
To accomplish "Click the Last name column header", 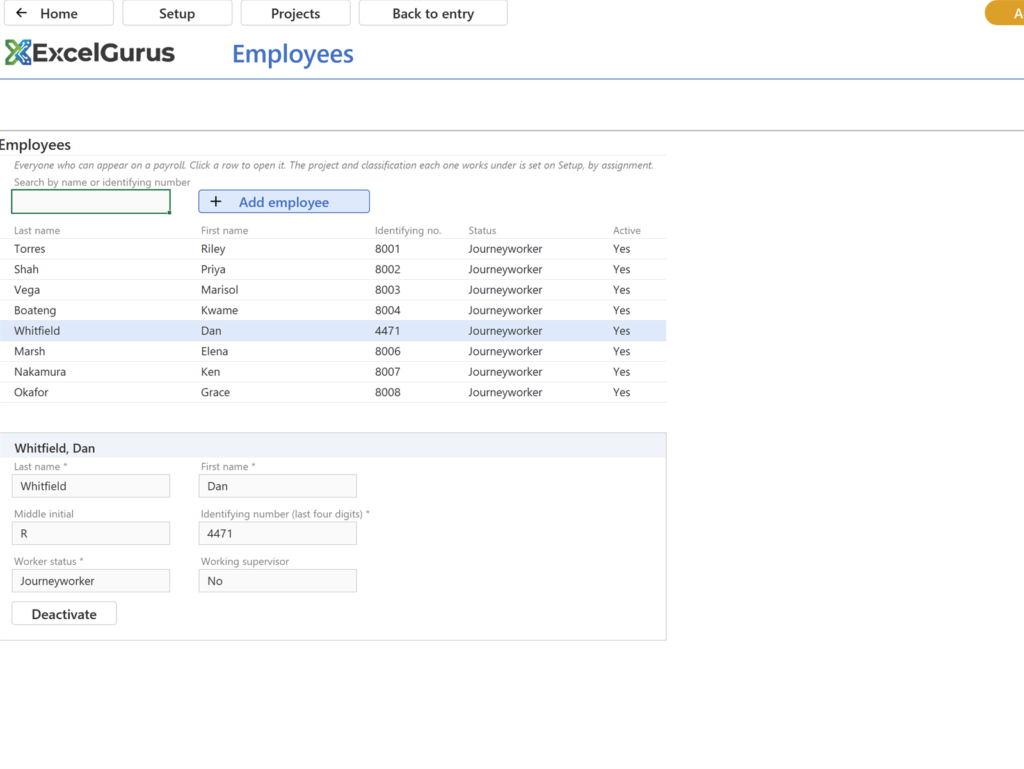I will [37, 230].
